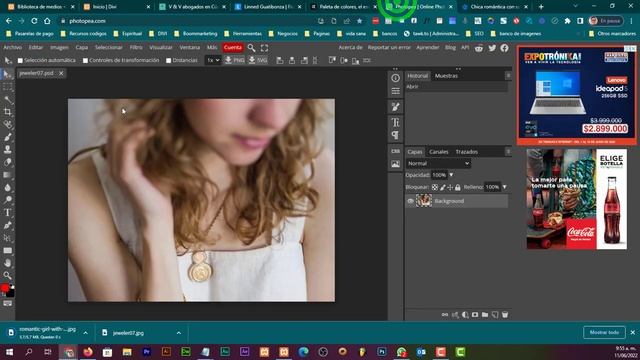Image resolution: width=640 pixels, height=360 pixels.
Task: Click the red Cuenta button
Action: (233, 48)
